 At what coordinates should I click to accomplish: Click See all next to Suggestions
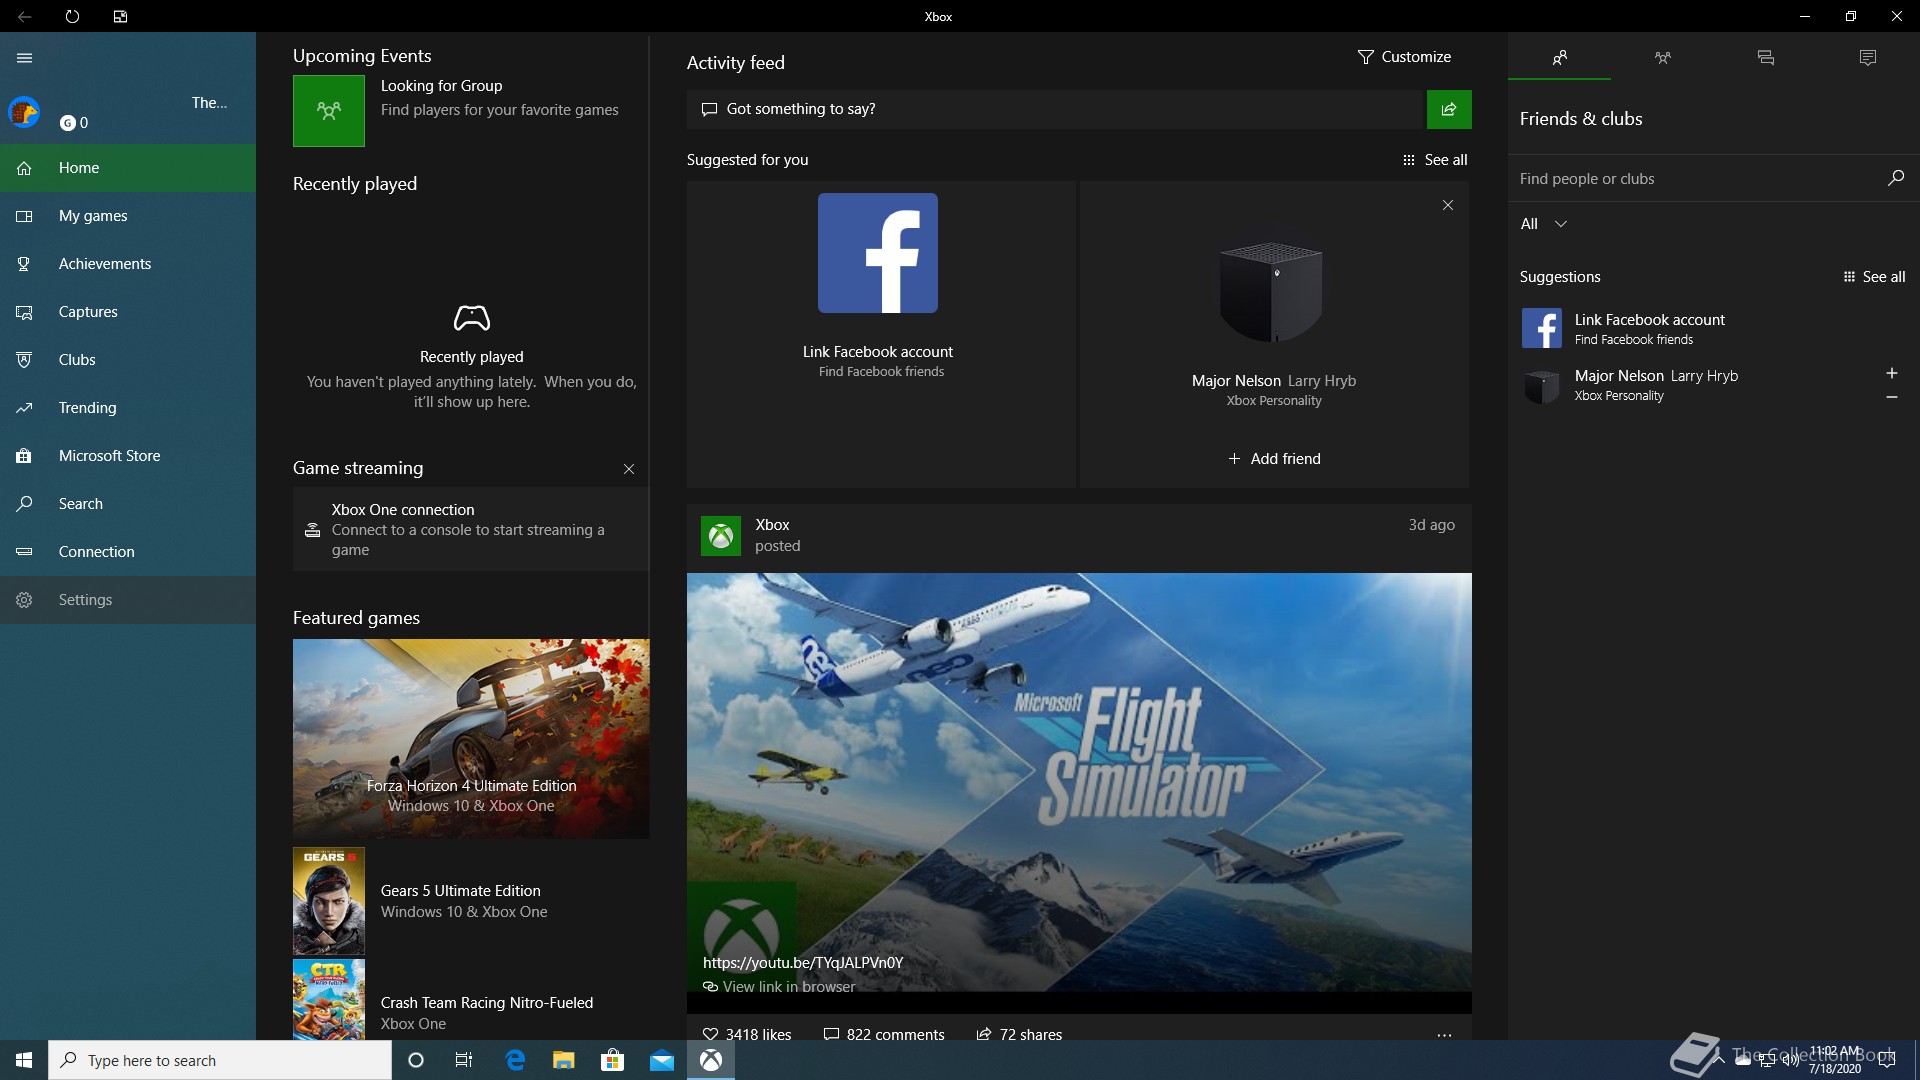pos(1874,277)
